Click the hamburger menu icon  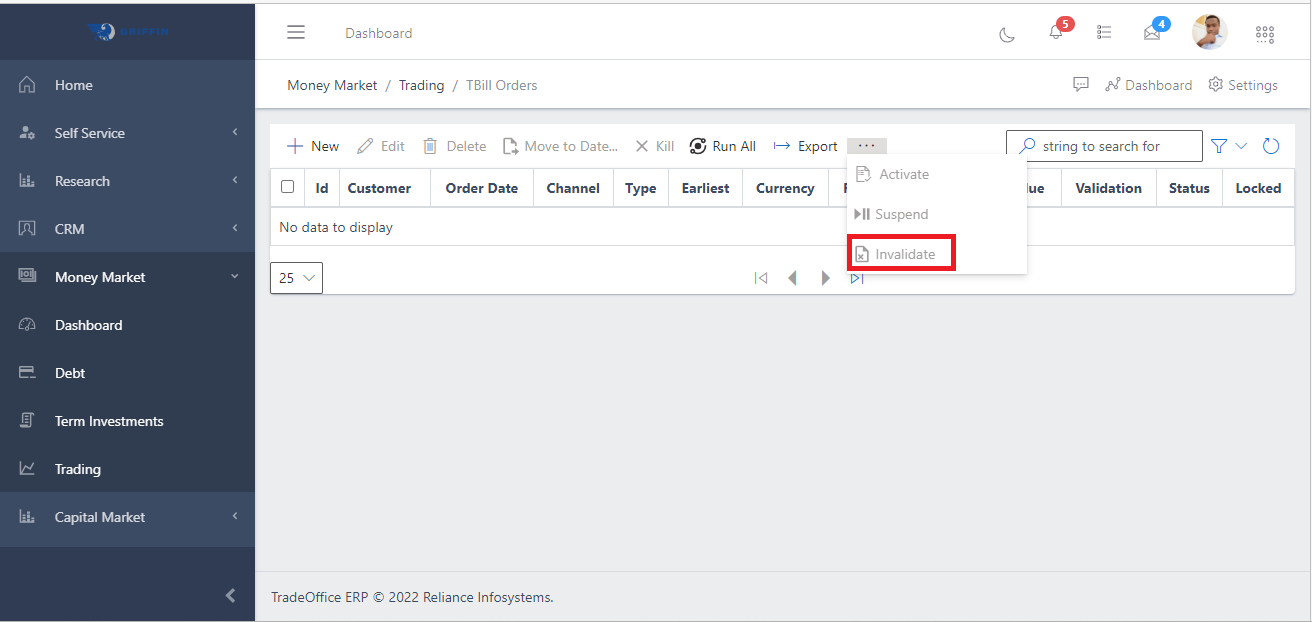(296, 33)
